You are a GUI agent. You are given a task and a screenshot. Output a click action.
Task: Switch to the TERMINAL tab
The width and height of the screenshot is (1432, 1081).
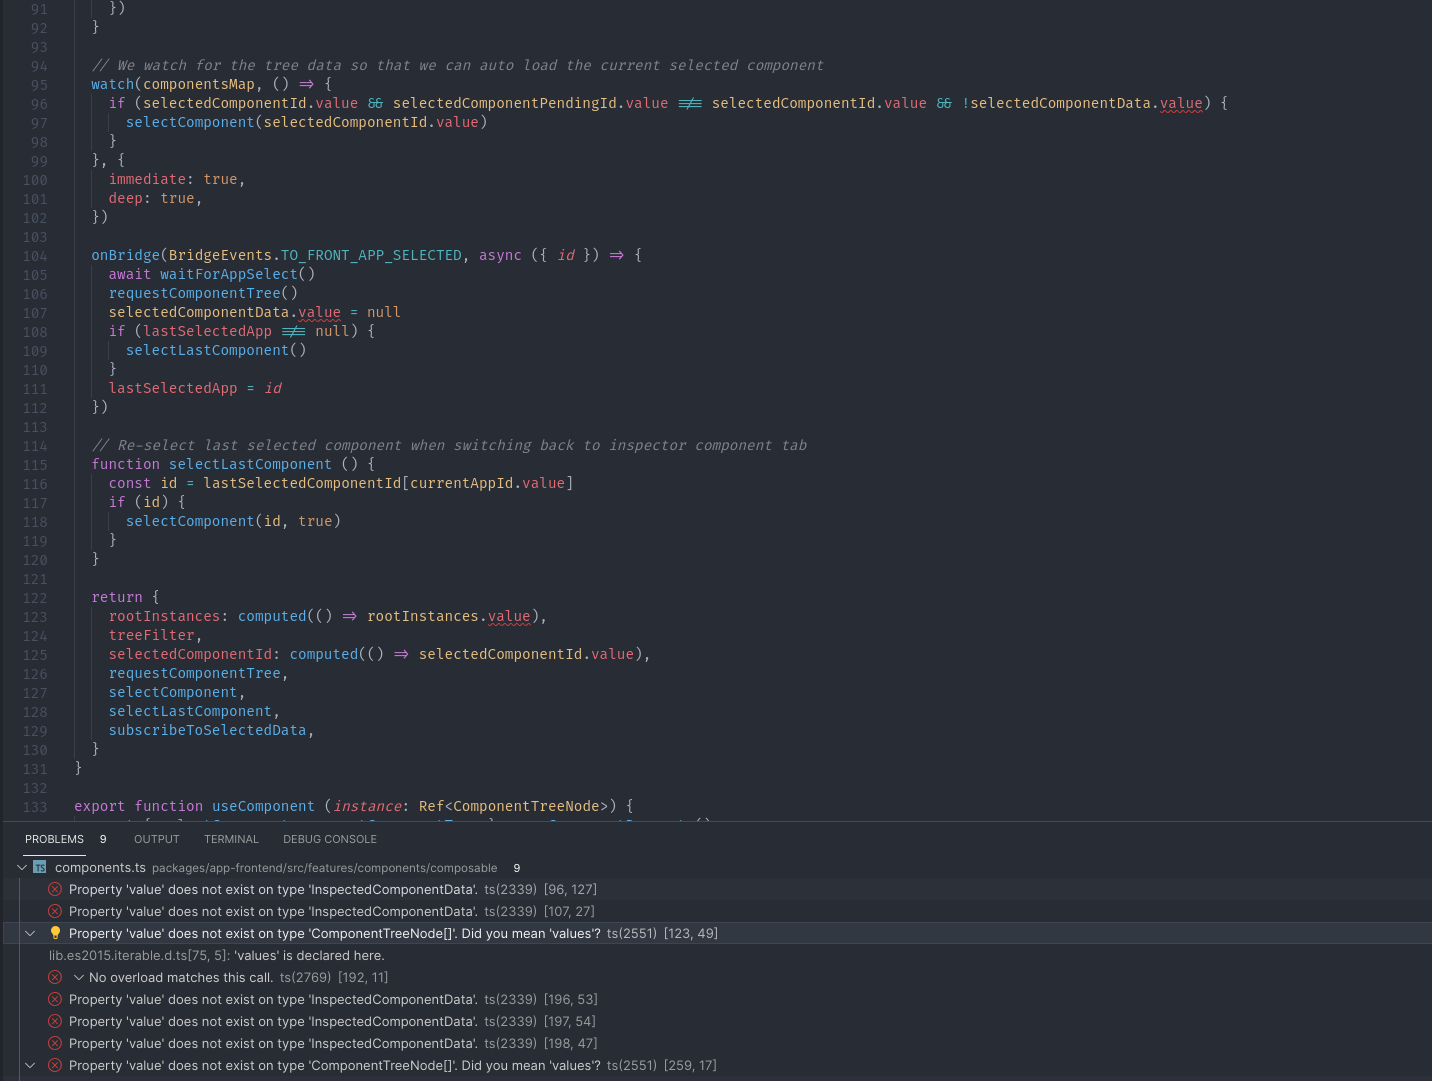pyautogui.click(x=231, y=839)
